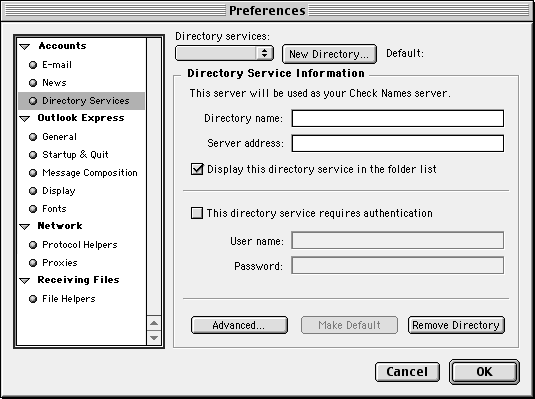Screen dimensions: 535x399
Task: Click the category list scroll down arrow
Action: point(154,338)
